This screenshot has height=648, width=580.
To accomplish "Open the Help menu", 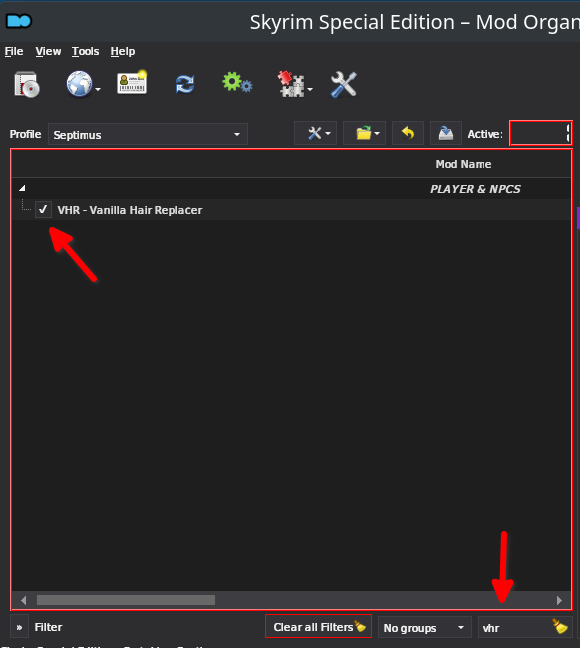I will click(123, 51).
